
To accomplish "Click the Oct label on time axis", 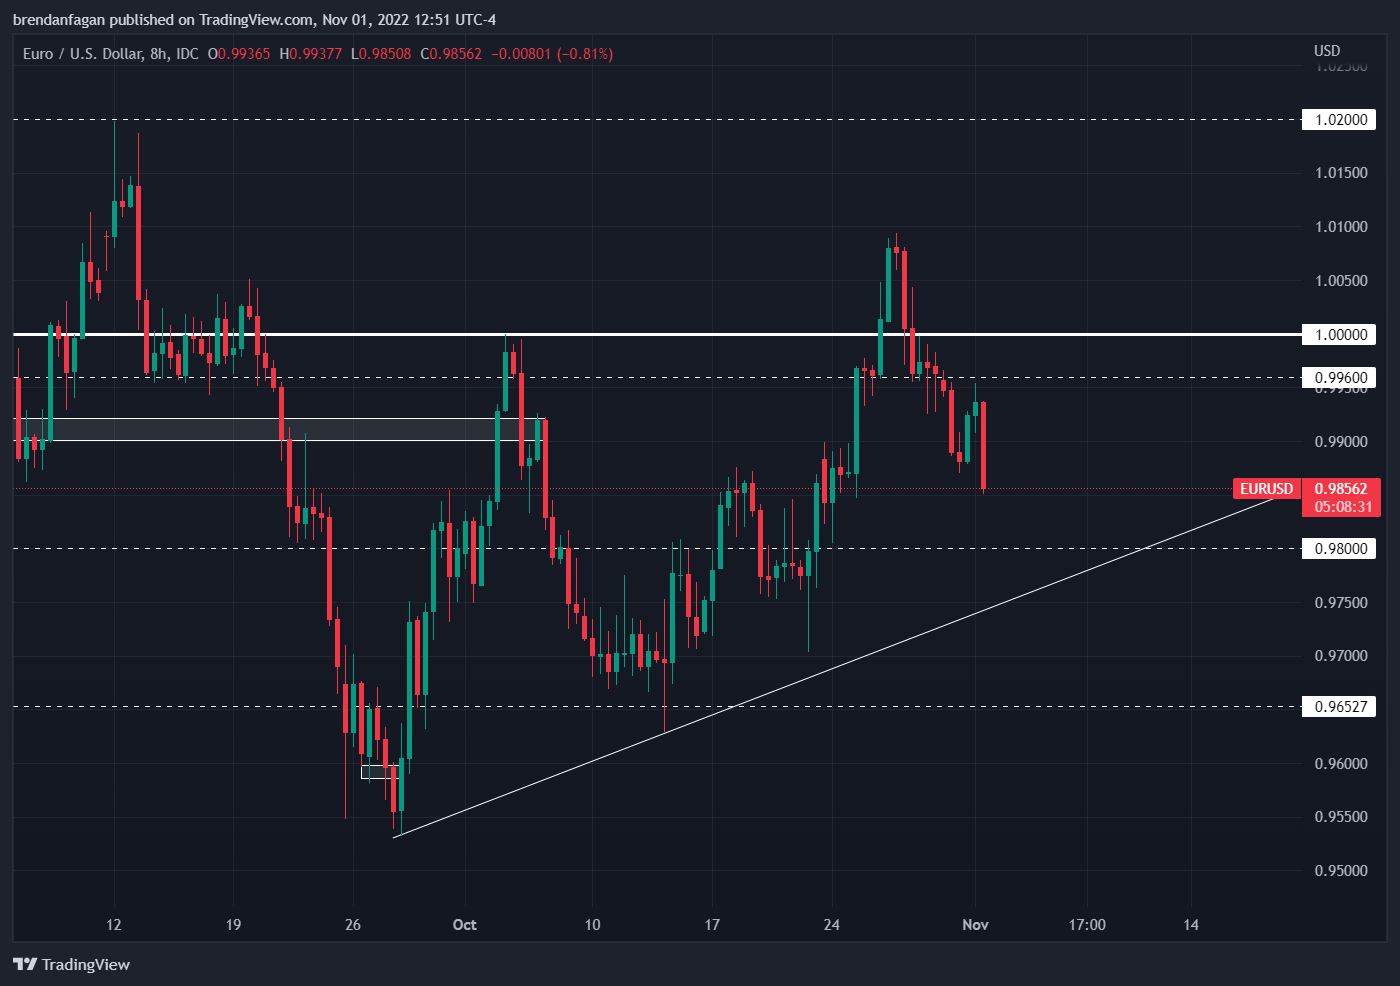I will click(x=464, y=925).
